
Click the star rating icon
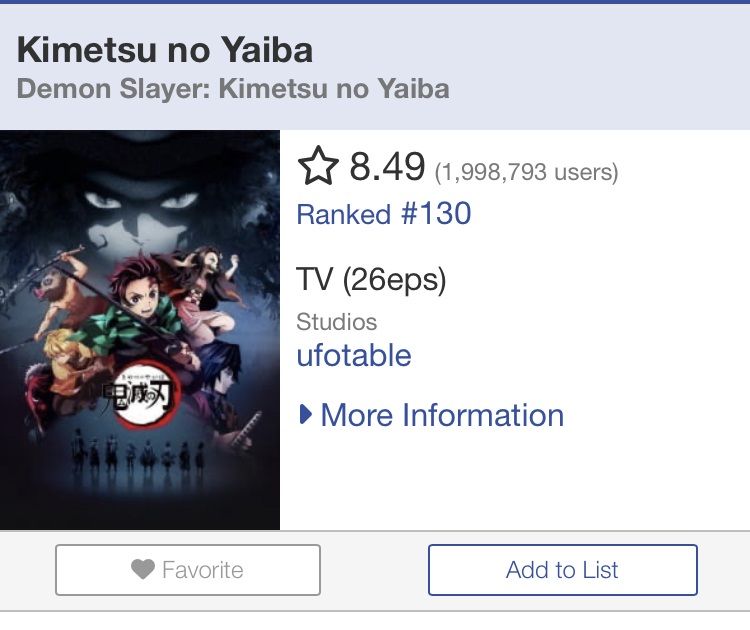click(318, 167)
